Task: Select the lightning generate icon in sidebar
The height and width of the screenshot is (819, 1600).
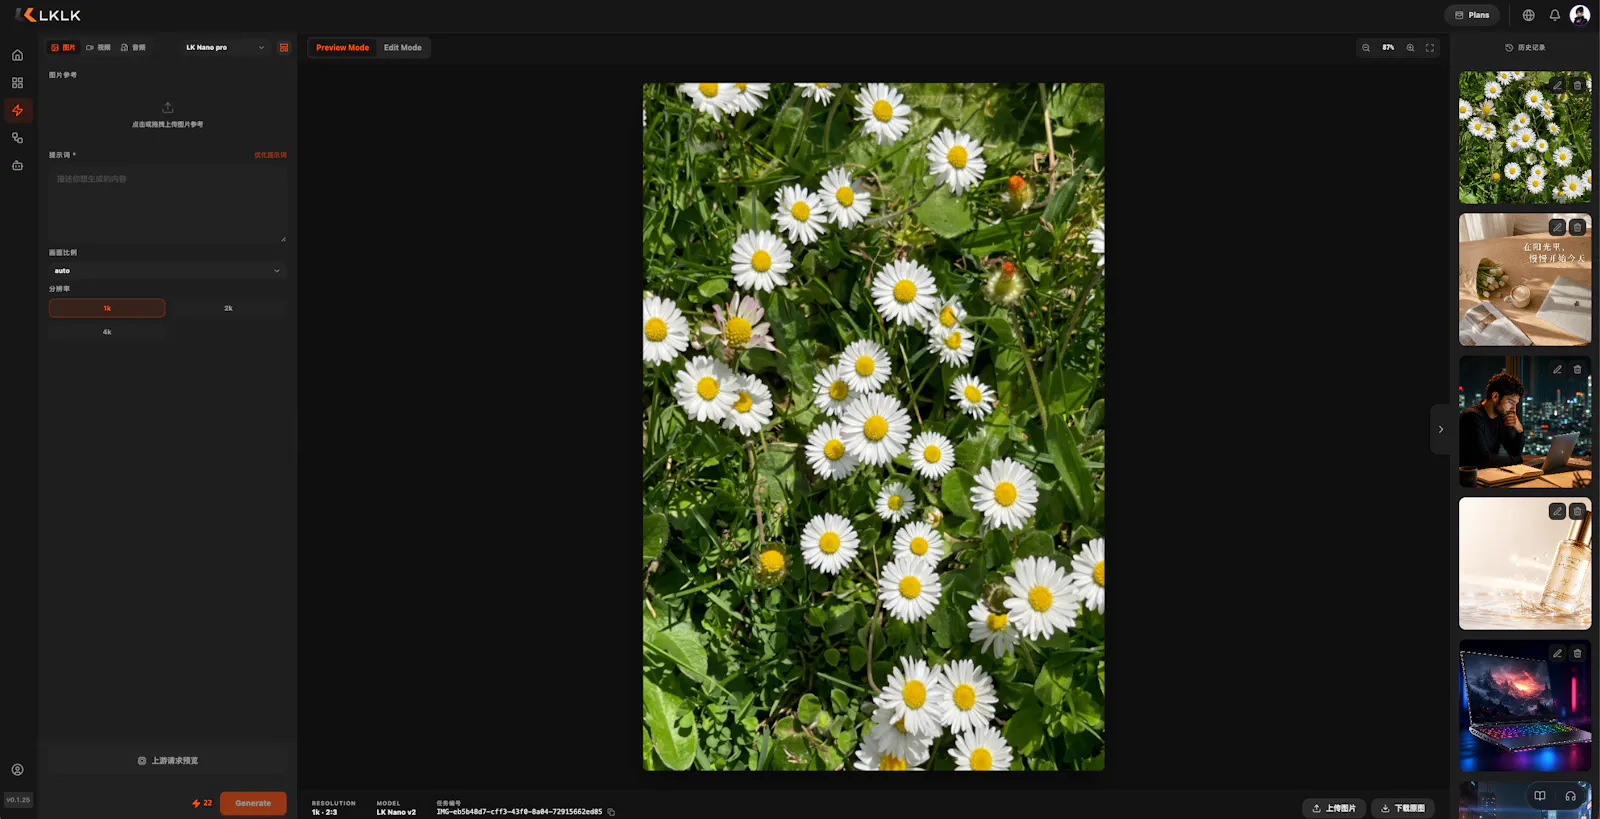Action: [x=17, y=110]
